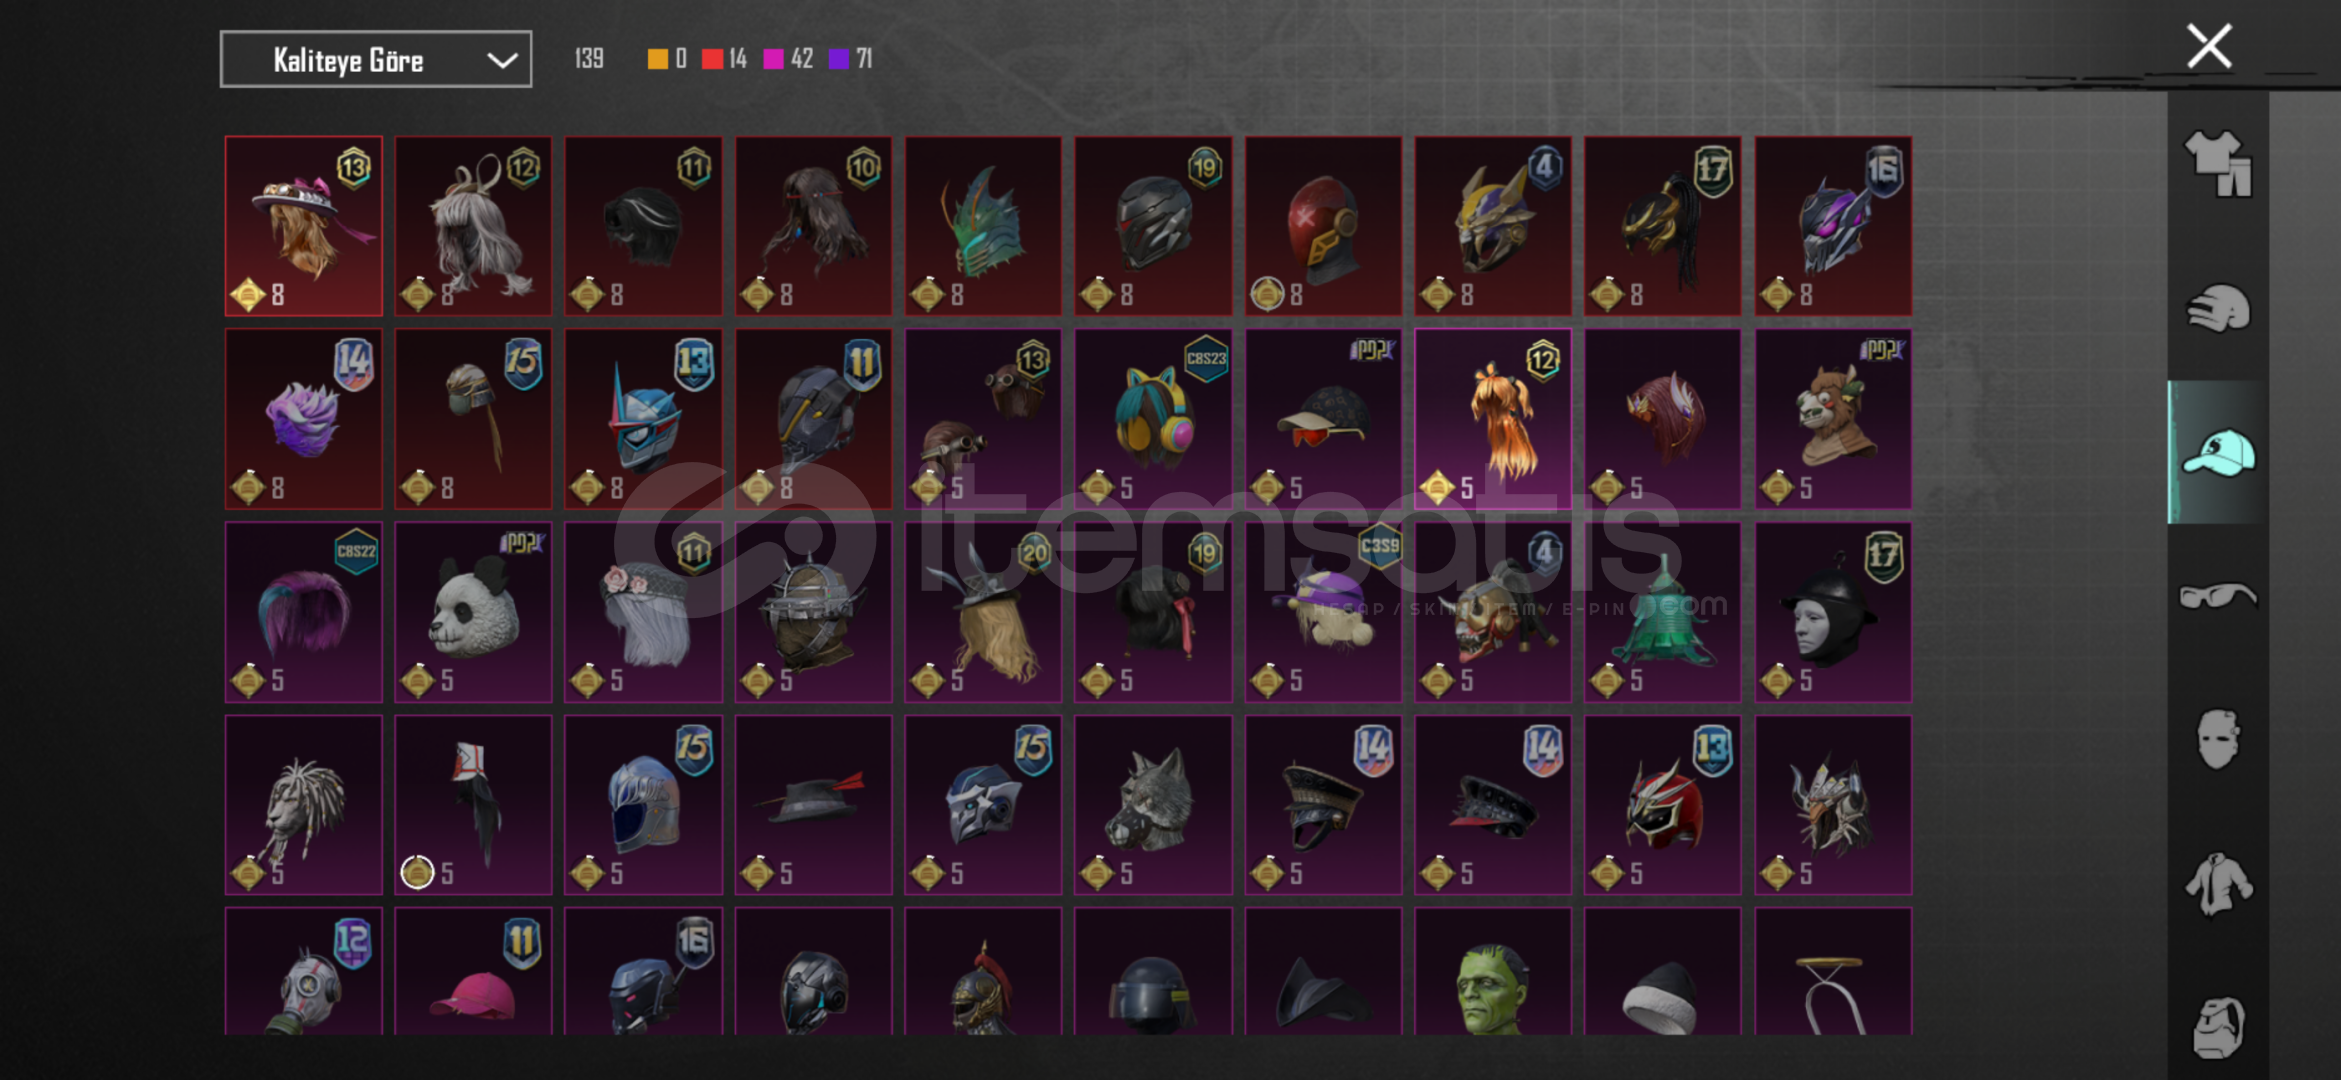The image size is (2341, 1080).
Task: Select the panda head mask item
Action: pos(473,612)
